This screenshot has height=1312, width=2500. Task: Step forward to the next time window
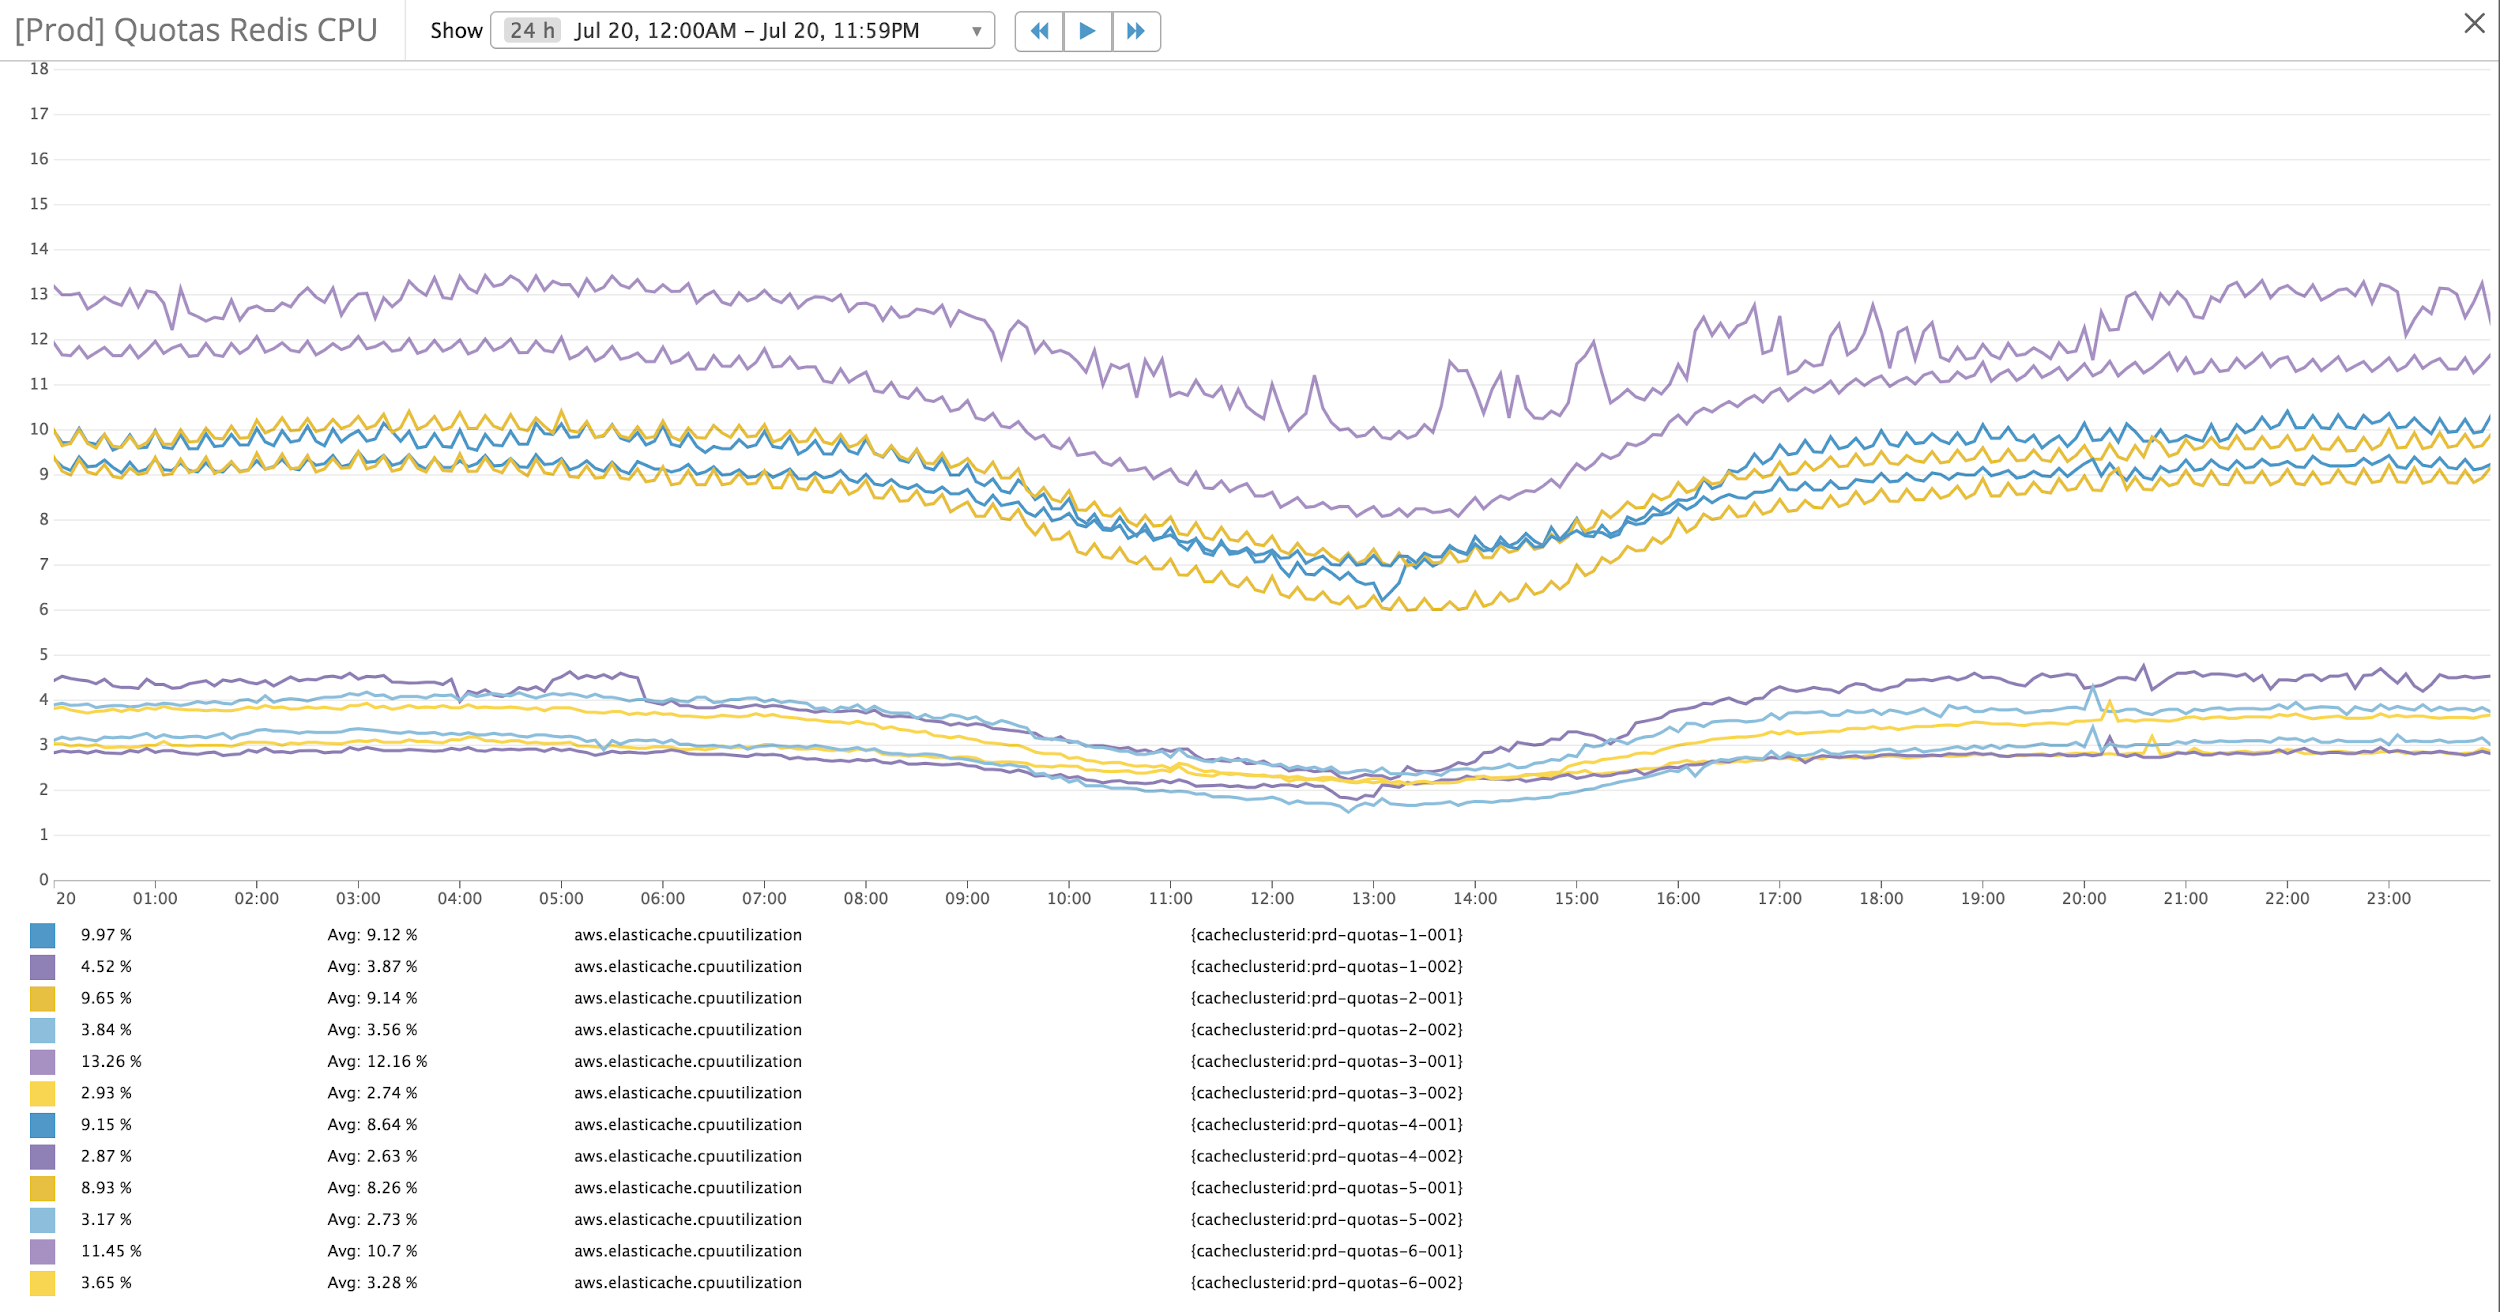coord(1136,31)
